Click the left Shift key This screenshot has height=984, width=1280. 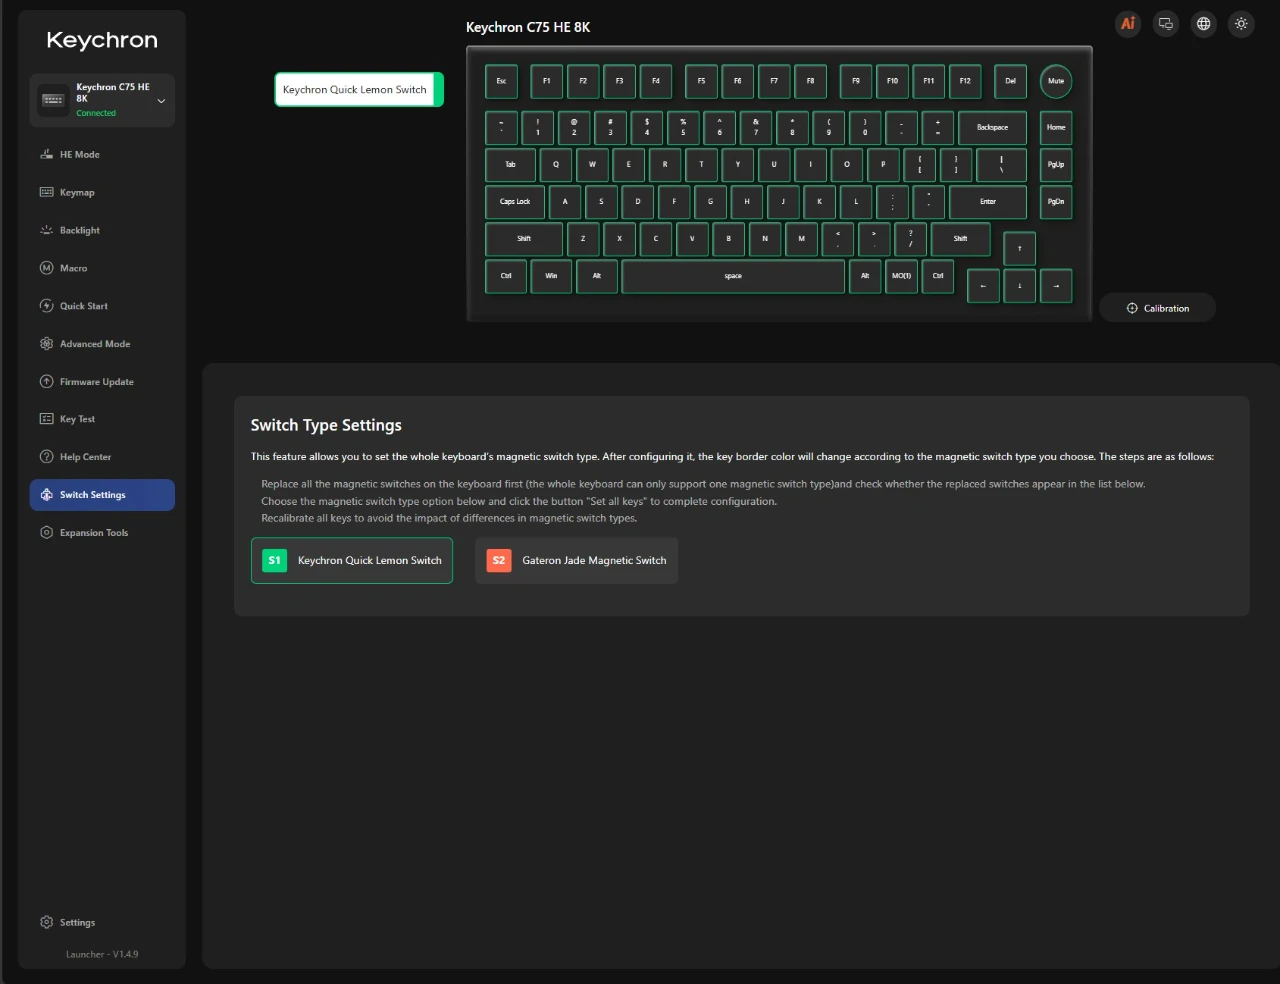[524, 239]
